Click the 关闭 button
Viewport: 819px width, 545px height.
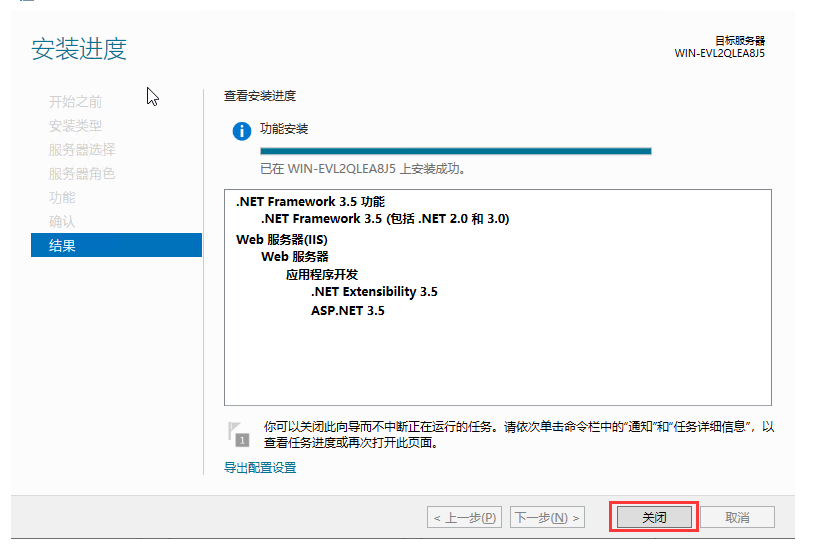click(x=653, y=517)
